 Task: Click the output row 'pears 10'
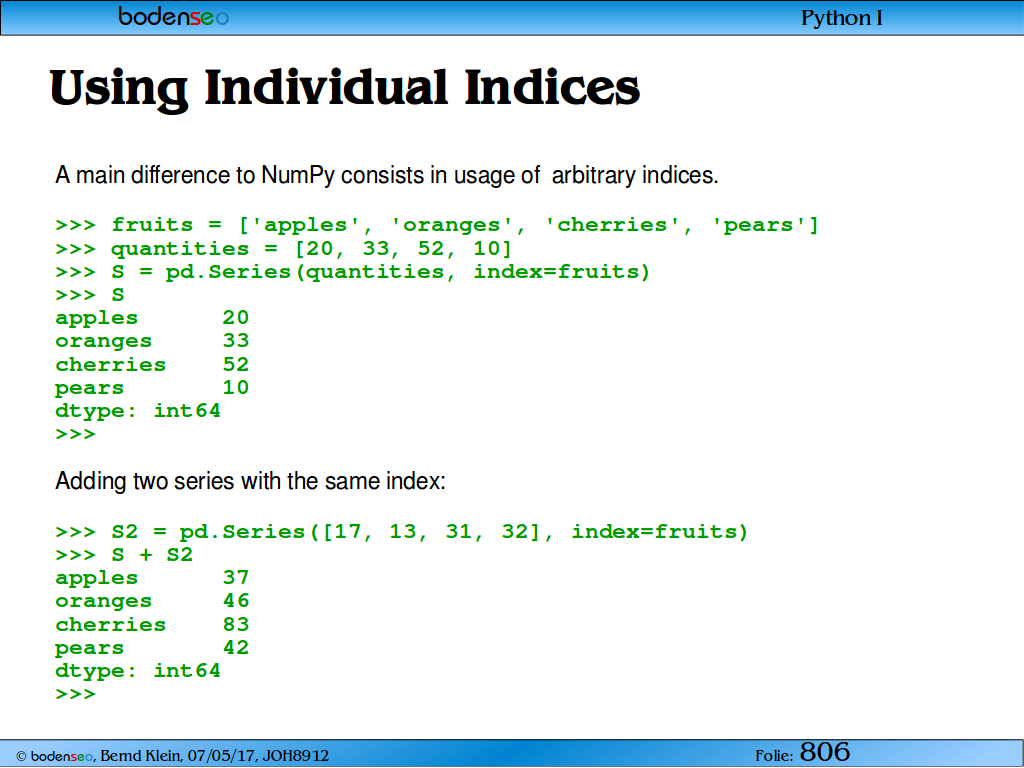[x=152, y=388]
